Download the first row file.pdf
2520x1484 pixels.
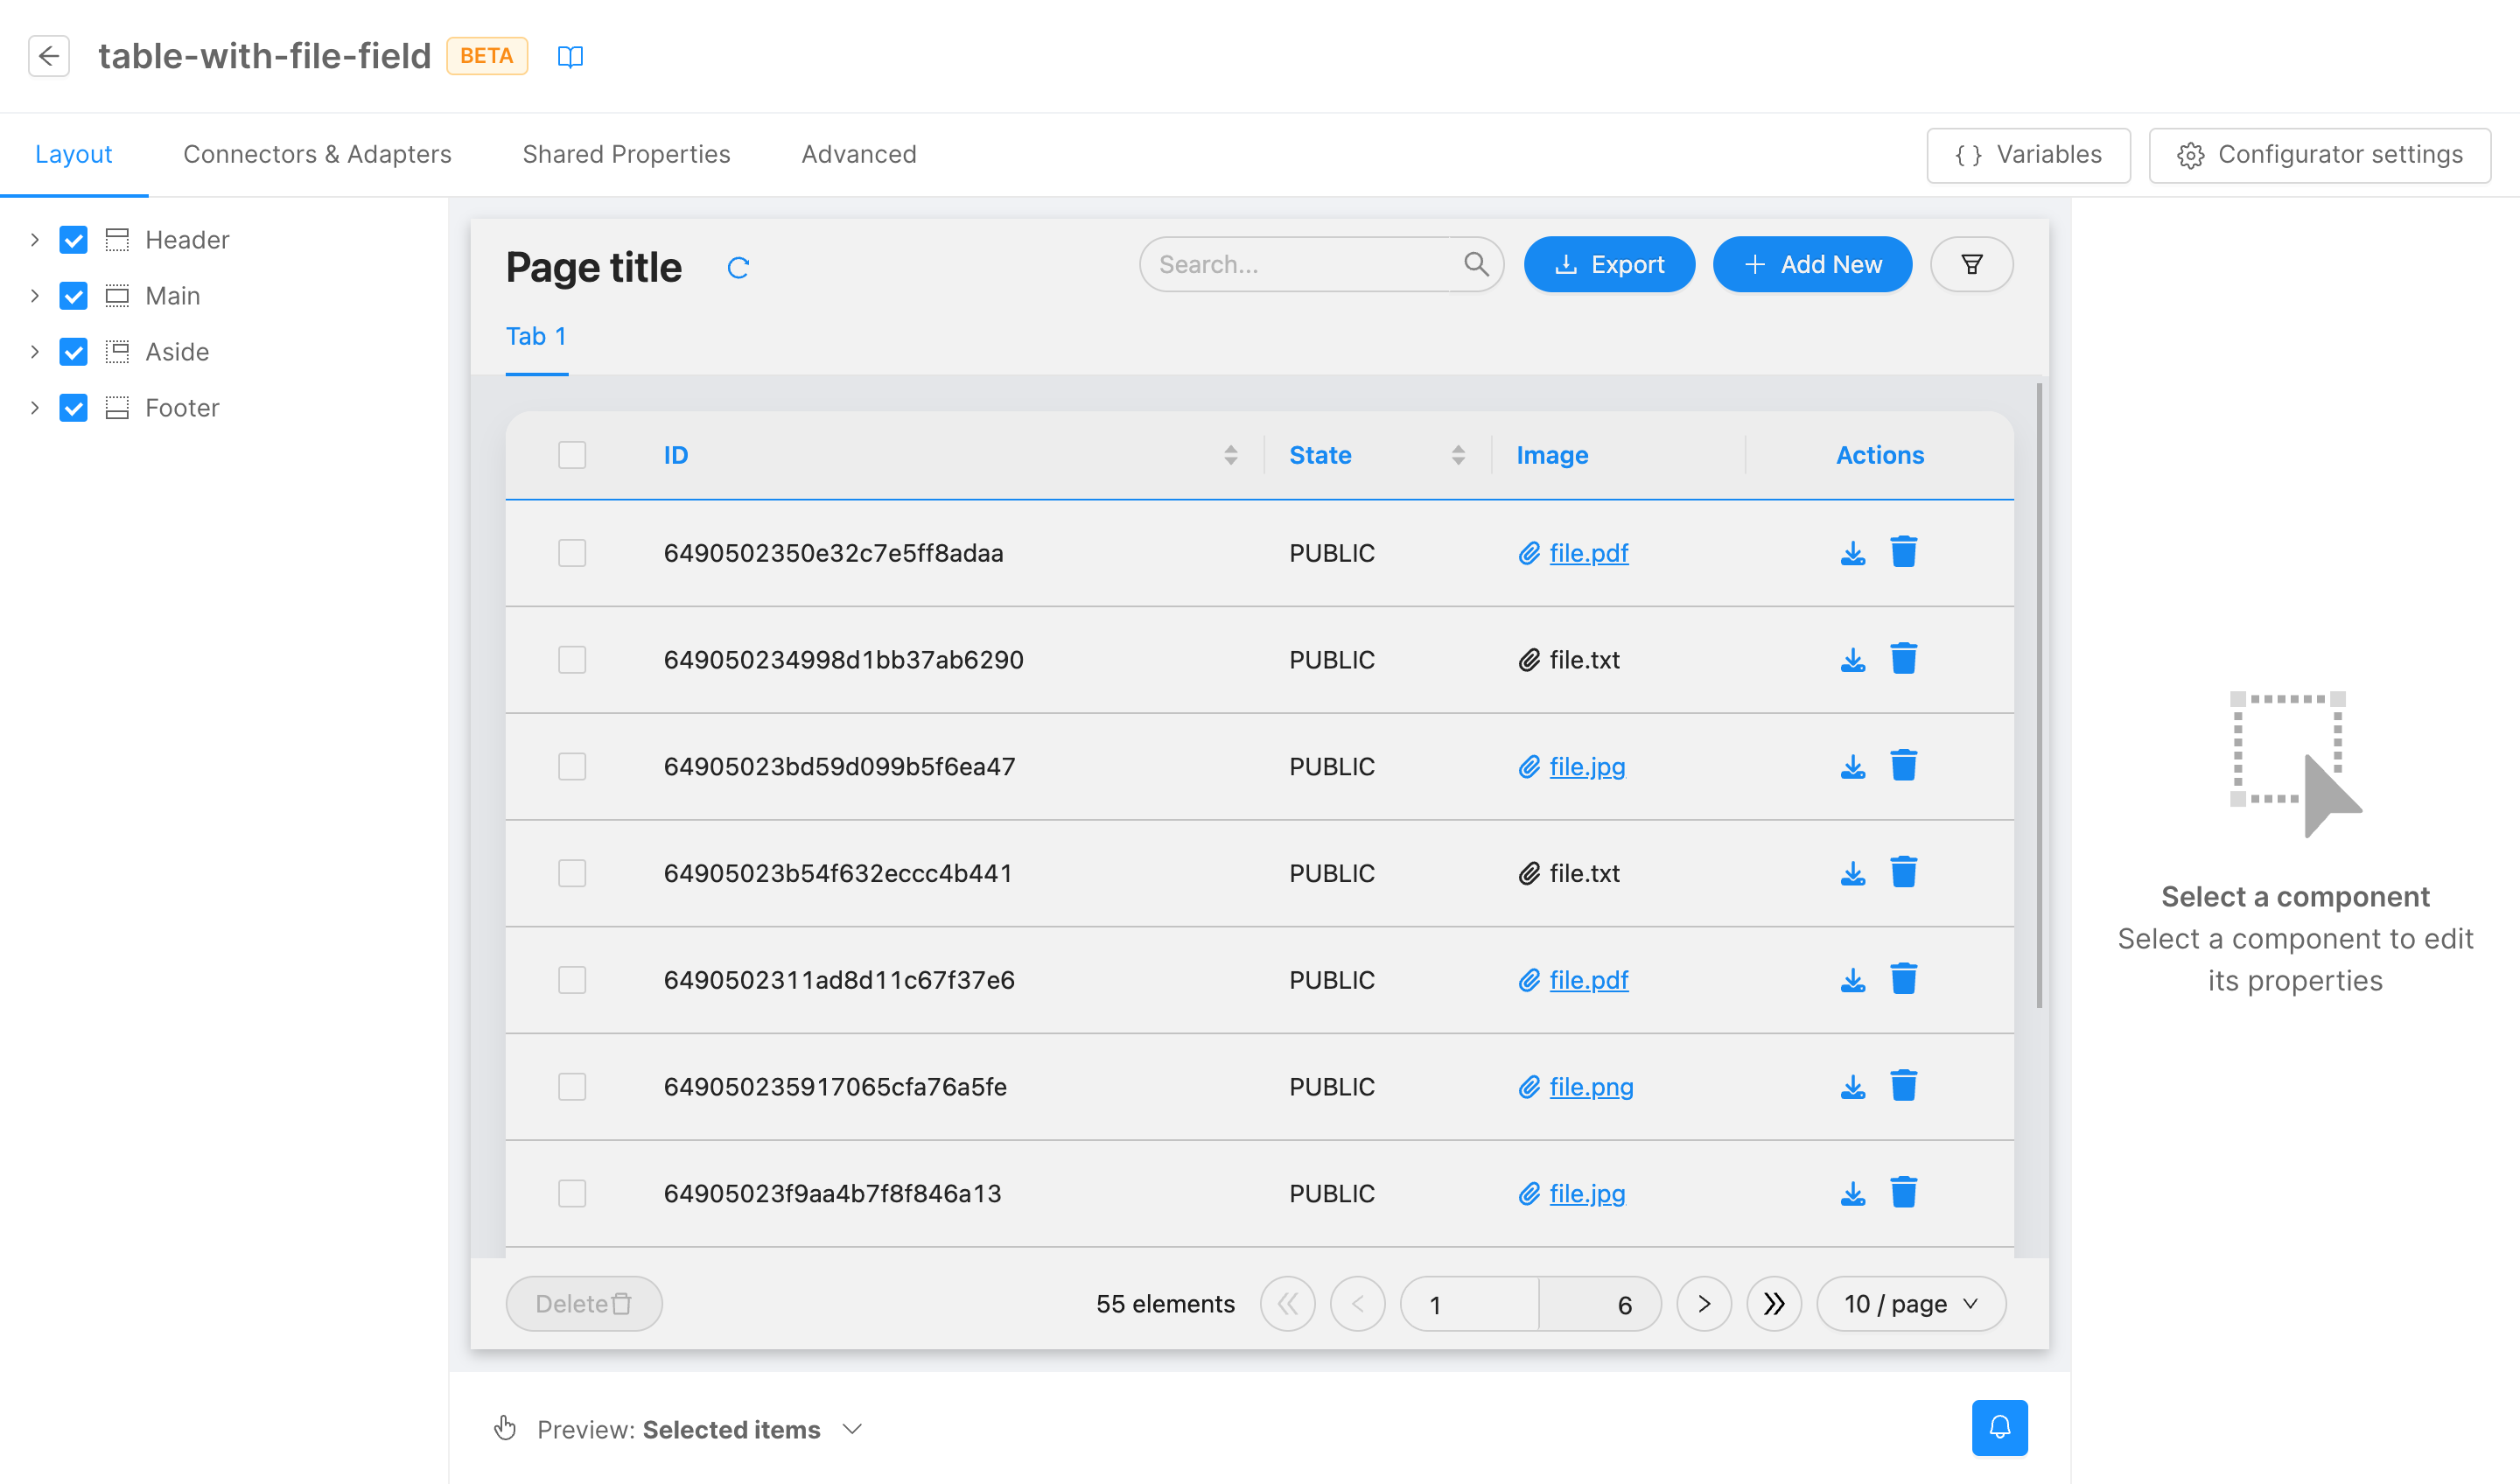coord(1852,553)
